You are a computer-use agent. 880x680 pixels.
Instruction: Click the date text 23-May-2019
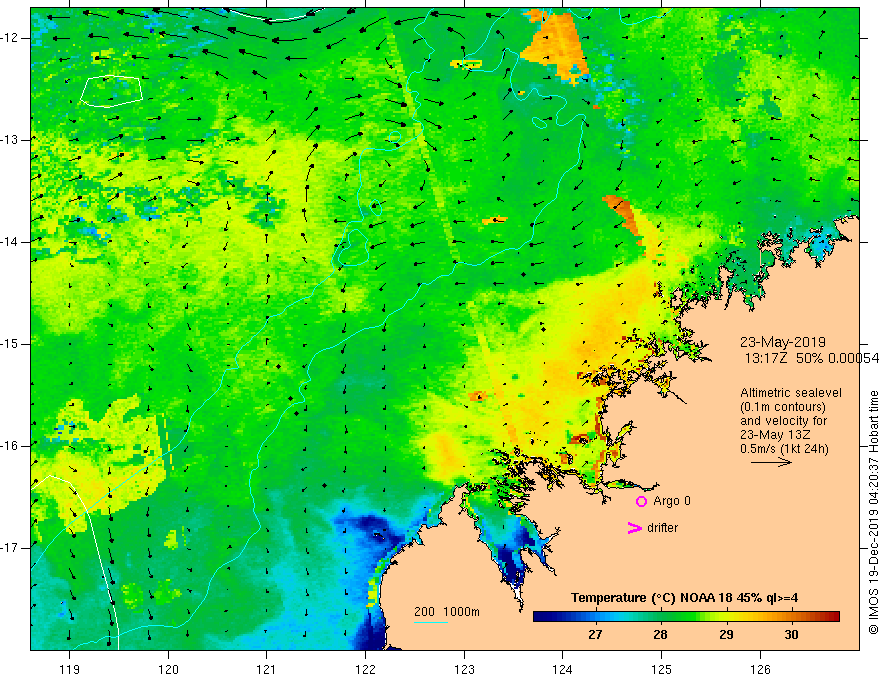(x=782, y=342)
